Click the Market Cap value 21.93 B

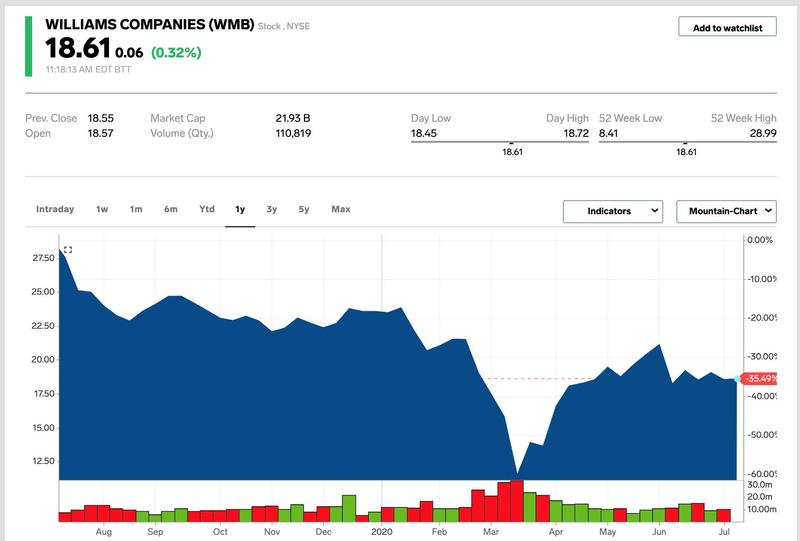(293, 118)
